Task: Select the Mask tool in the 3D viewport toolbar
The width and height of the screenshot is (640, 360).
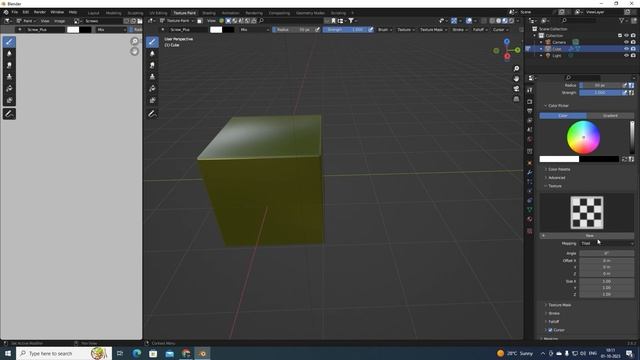Action: click(x=152, y=100)
